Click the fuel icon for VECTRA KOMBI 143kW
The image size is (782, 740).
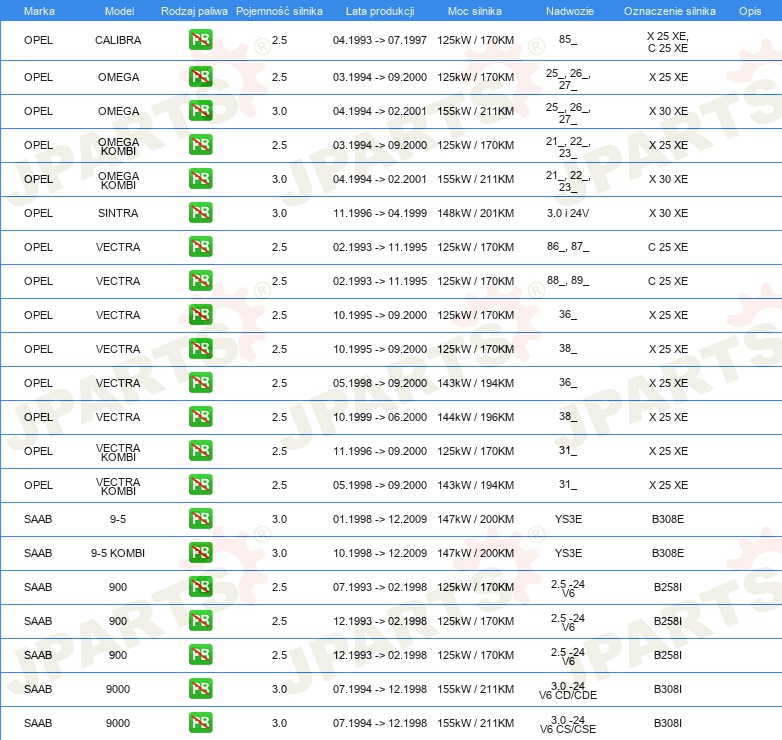click(200, 485)
